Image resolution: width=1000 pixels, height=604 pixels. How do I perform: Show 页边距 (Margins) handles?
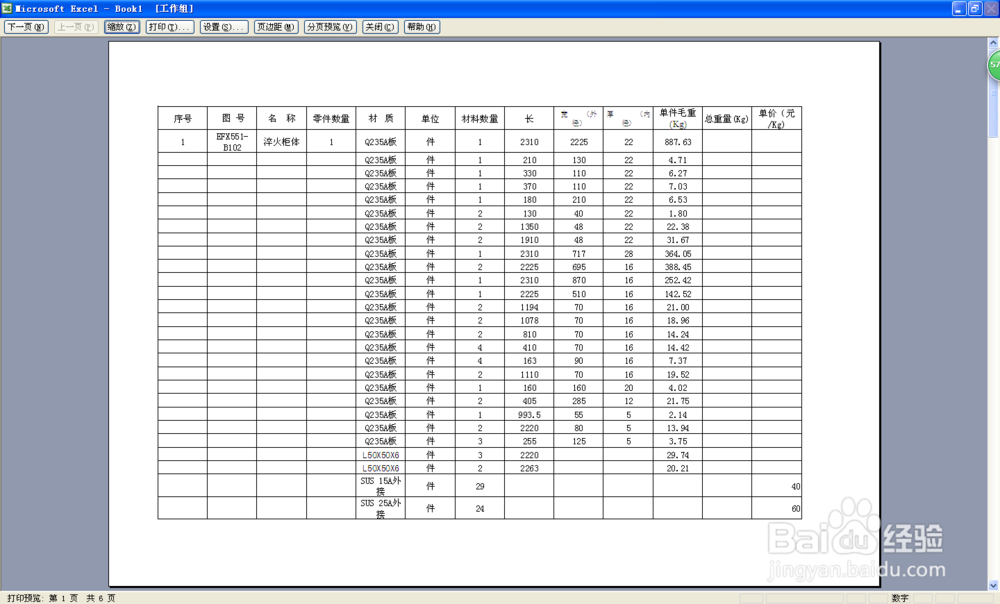(276, 27)
